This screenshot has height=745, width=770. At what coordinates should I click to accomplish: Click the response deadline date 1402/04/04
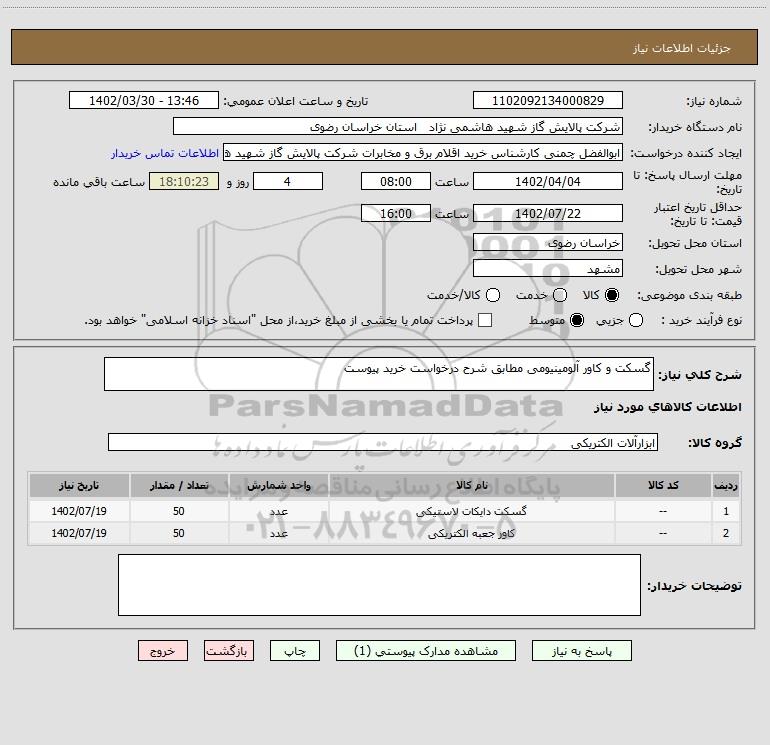tap(548, 181)
